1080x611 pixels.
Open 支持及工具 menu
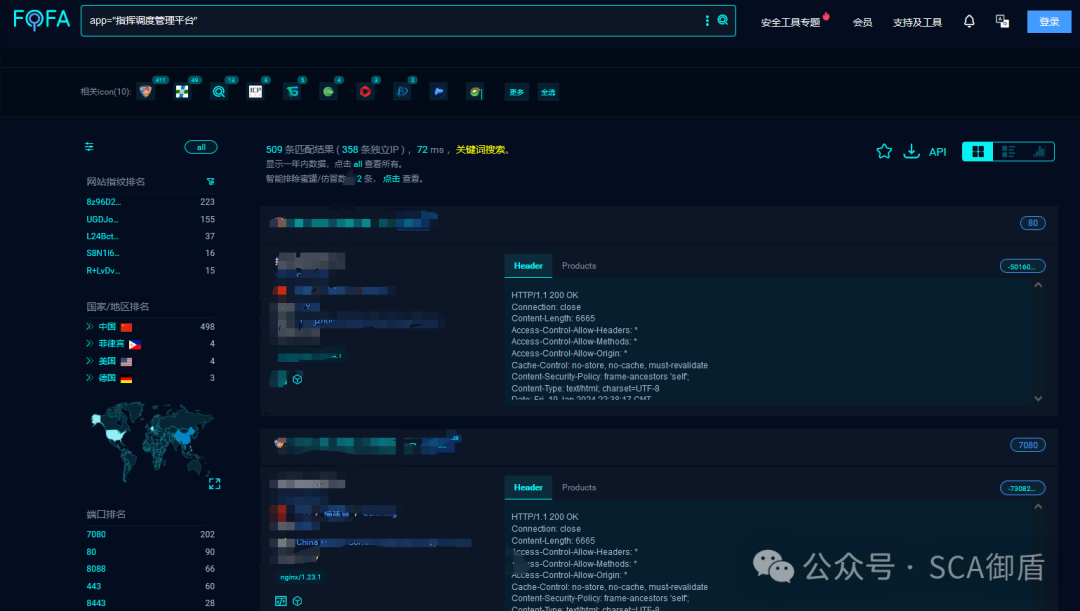tap(917, 22)
